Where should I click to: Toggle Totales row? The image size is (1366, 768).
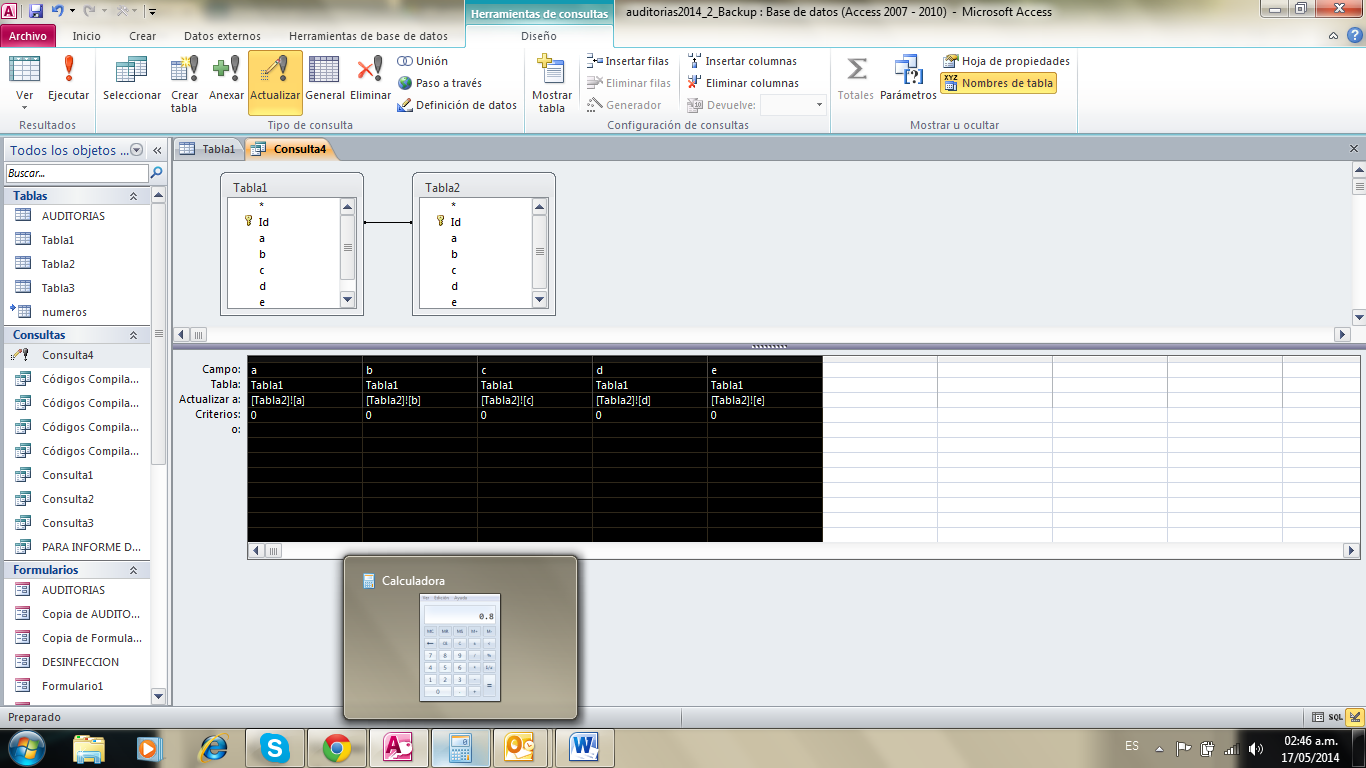856,79
